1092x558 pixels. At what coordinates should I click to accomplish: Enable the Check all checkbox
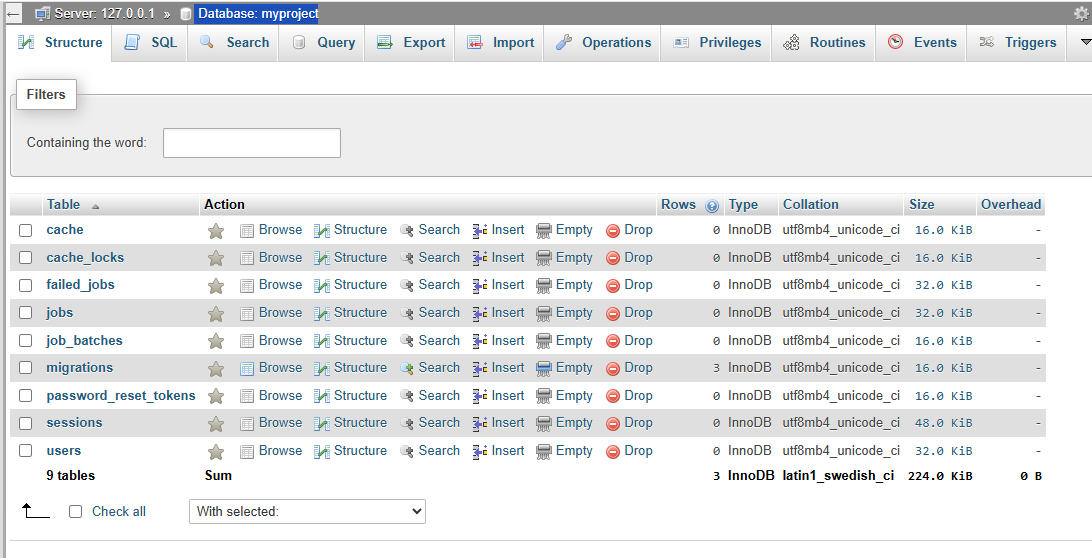coord(75,512)
